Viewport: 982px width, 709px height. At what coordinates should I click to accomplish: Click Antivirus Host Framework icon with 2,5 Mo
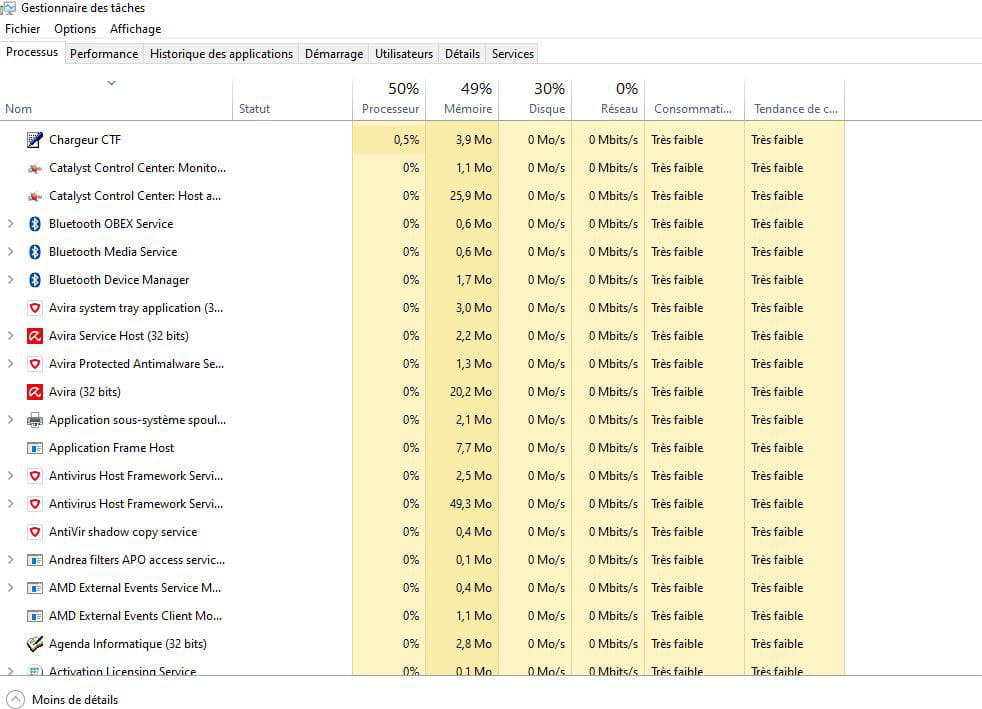point(35,476)
